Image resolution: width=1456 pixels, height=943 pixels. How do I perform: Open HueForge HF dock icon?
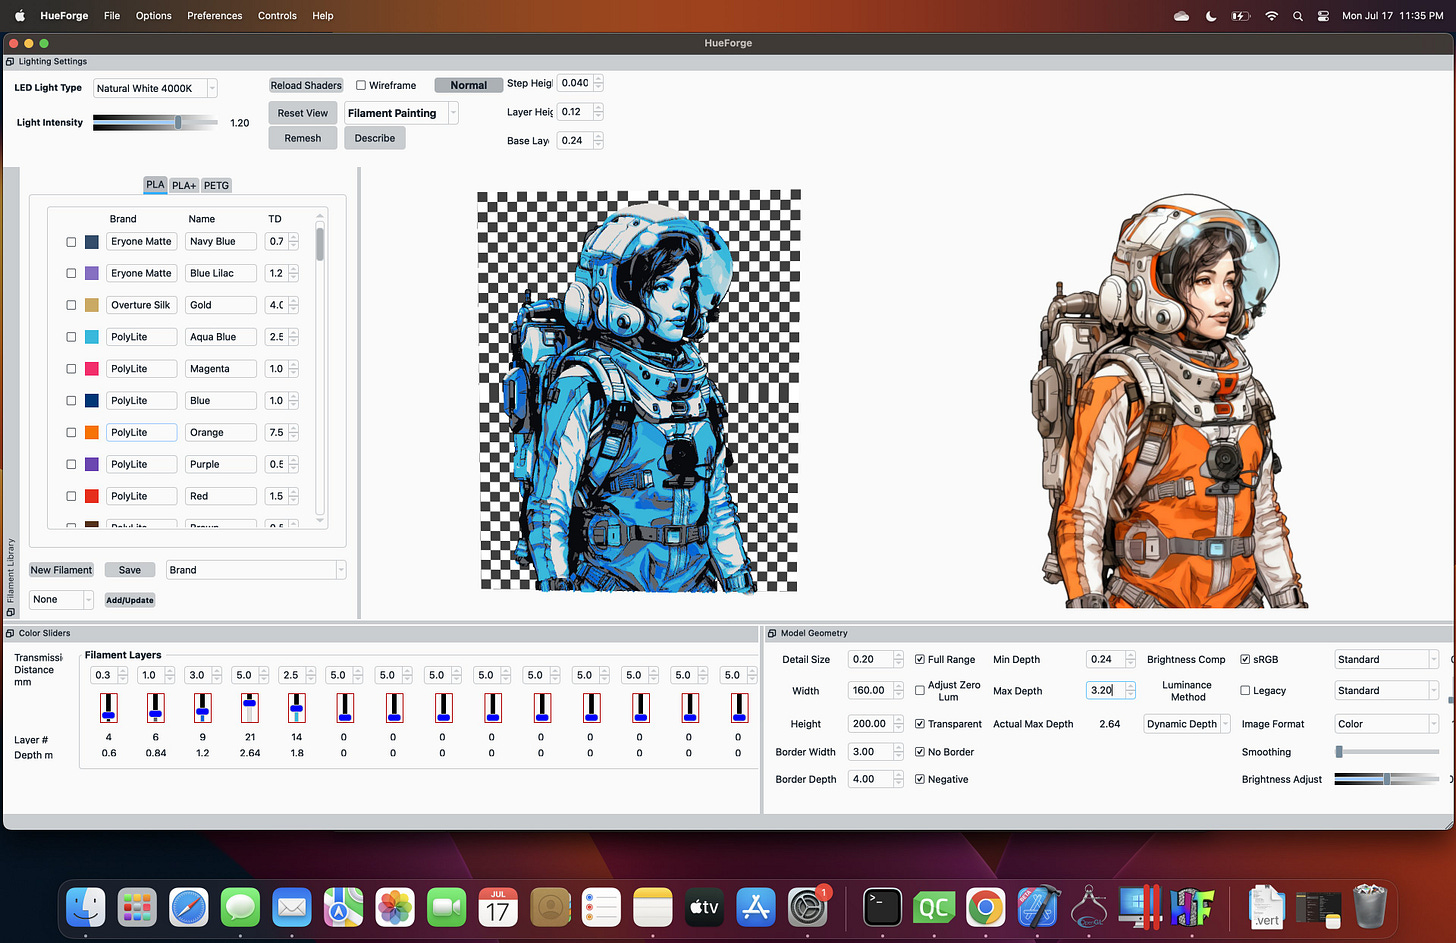[1192, 907]
